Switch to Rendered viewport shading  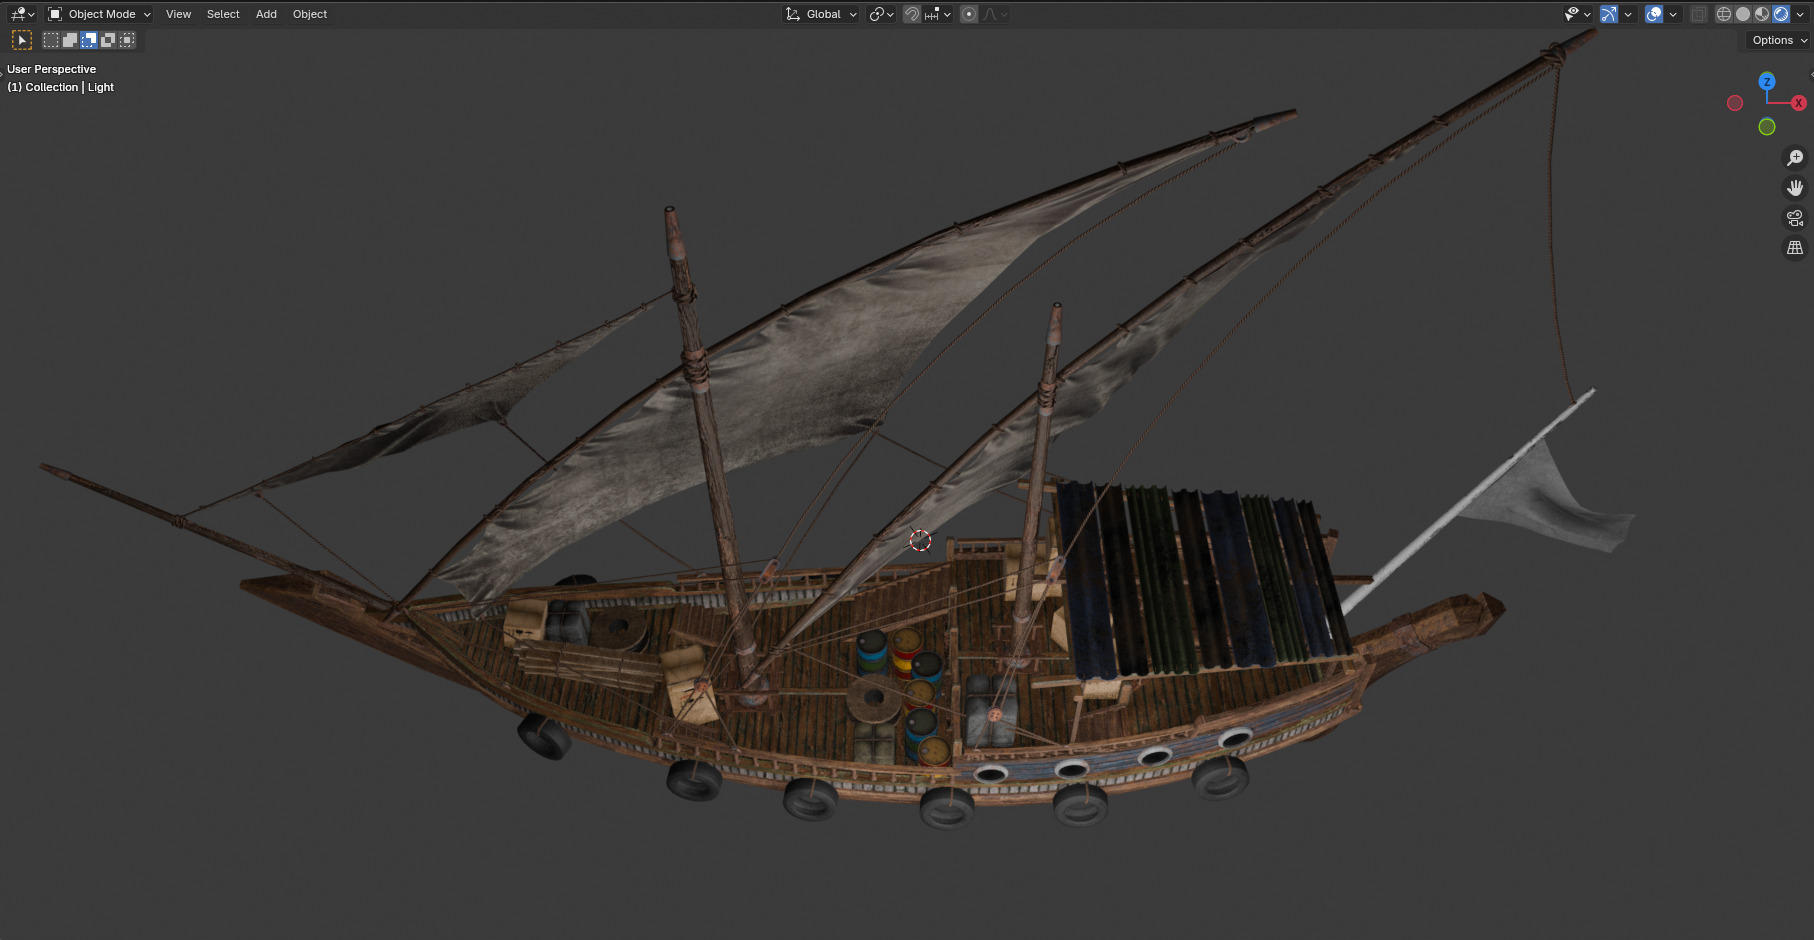tap(1781, 14)
